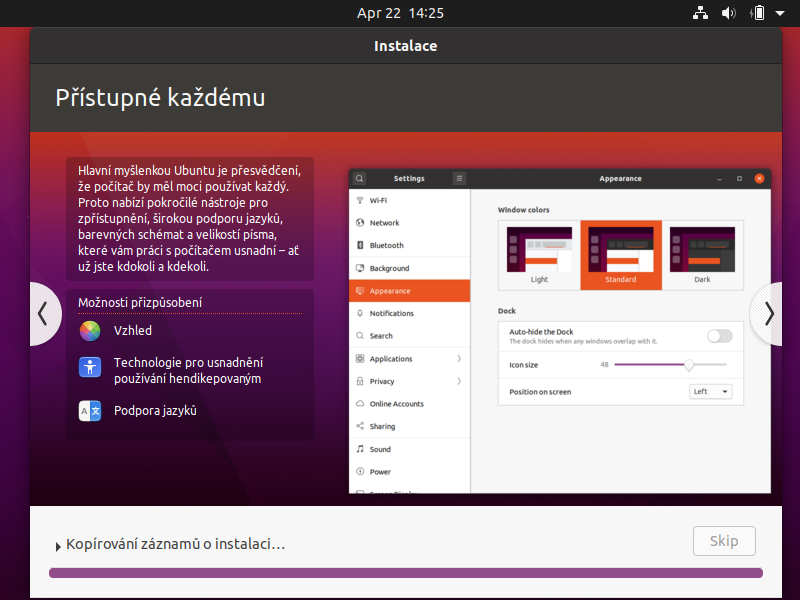Click the Applications grid icon in the sidebar
Viewport: 800px width, 600px height.
[360, 359]
